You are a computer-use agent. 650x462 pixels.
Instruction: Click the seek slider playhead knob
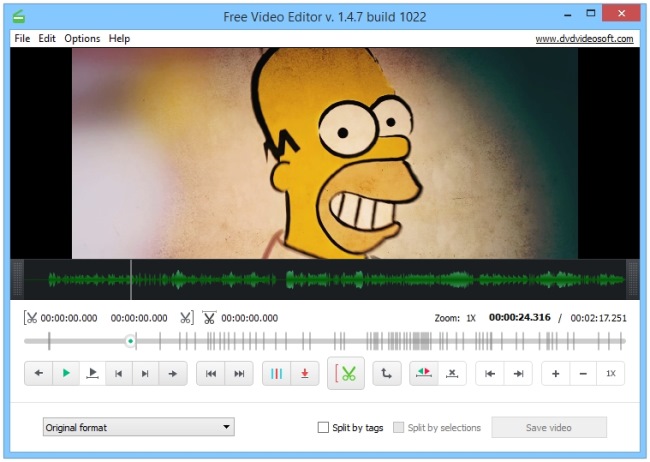(x=131, y=341)
